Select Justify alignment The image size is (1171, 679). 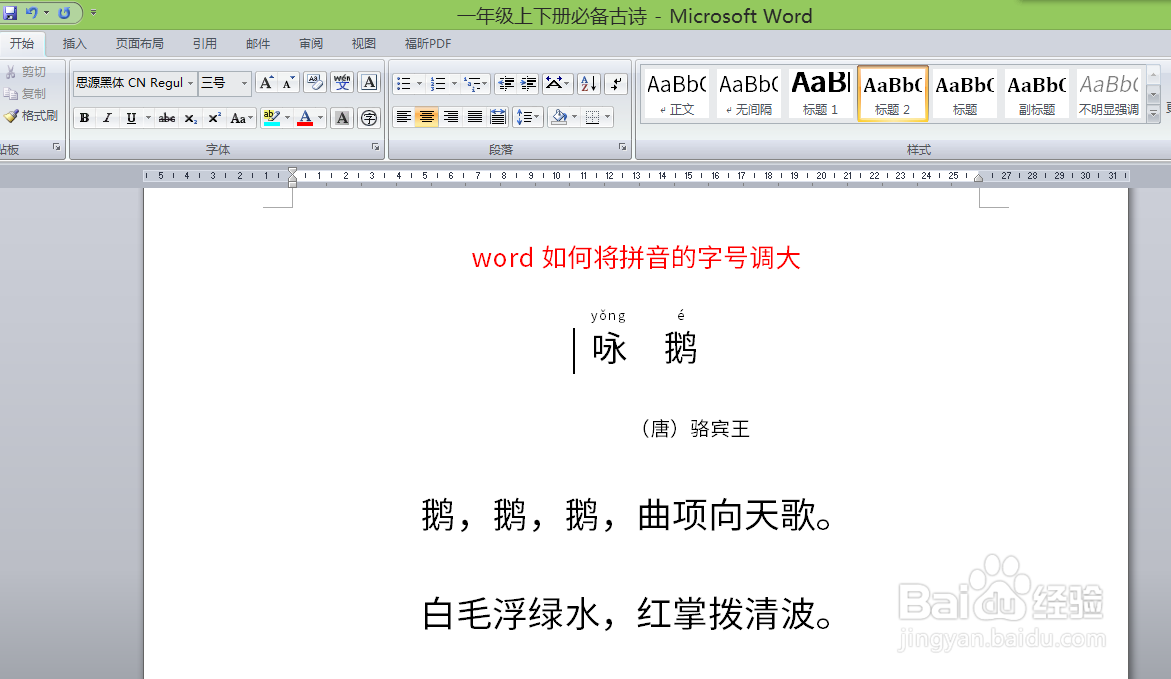coord(474,117)
